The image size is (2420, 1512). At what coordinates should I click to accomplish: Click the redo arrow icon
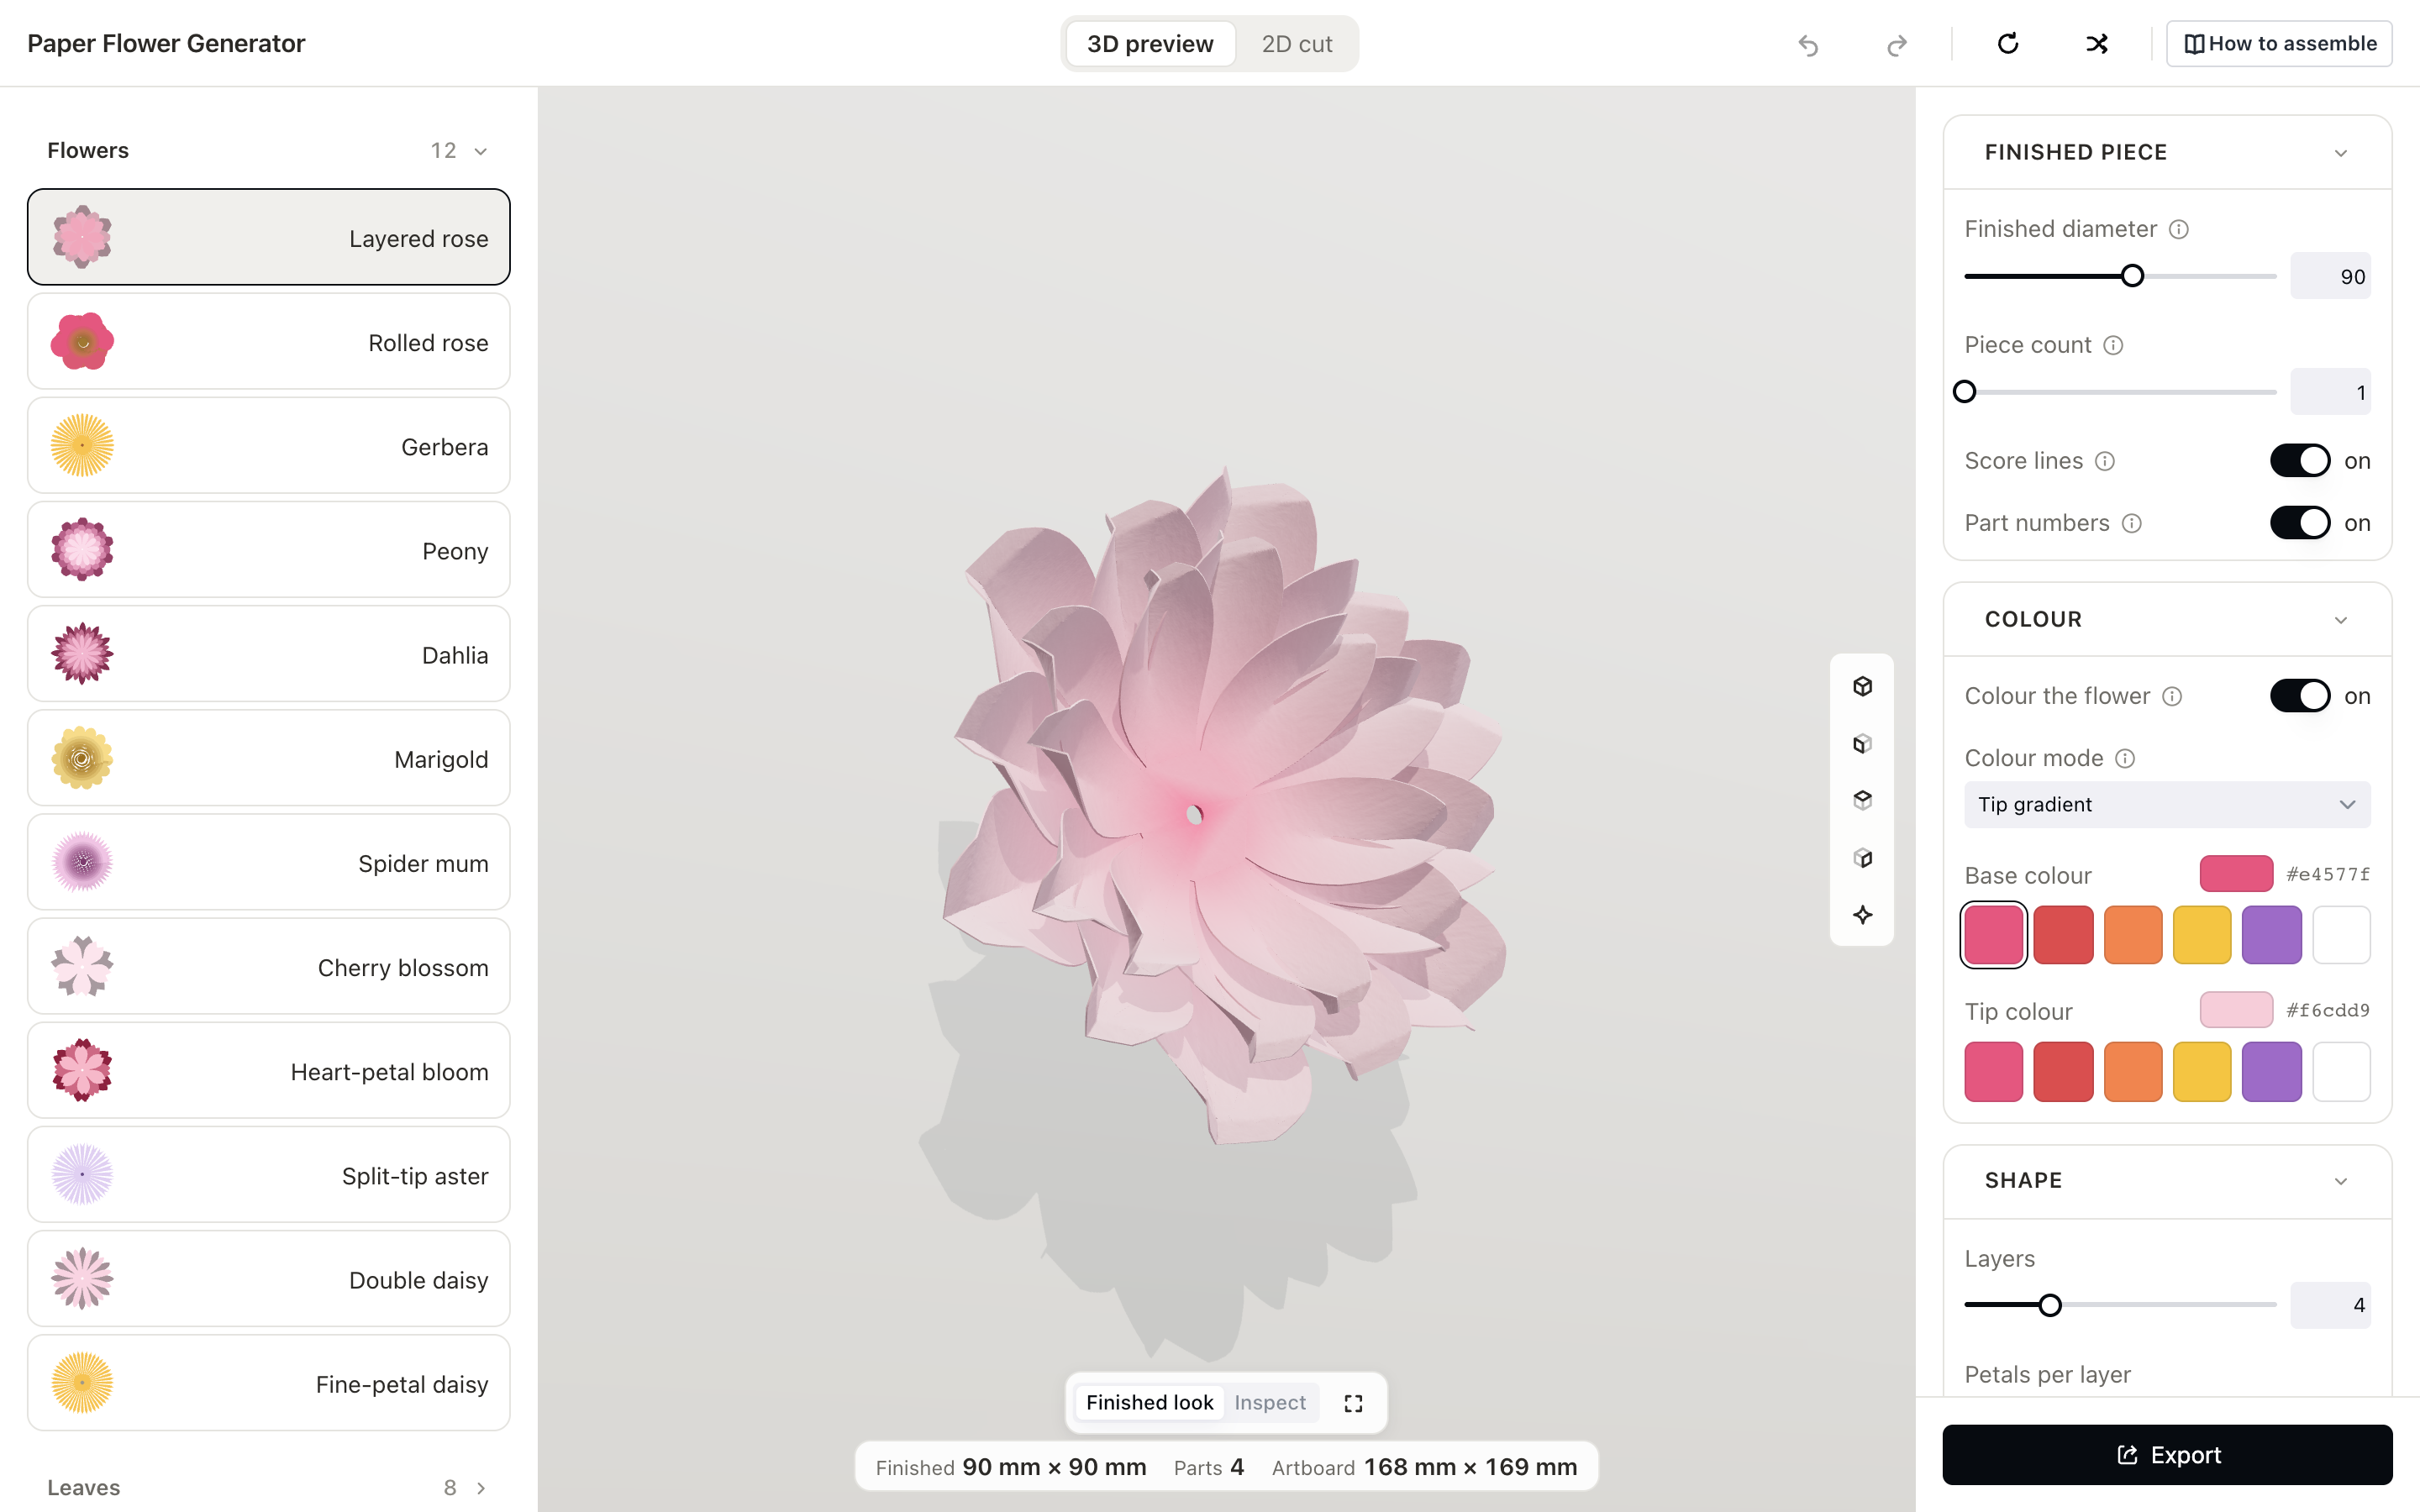(x=1896, y=44)
